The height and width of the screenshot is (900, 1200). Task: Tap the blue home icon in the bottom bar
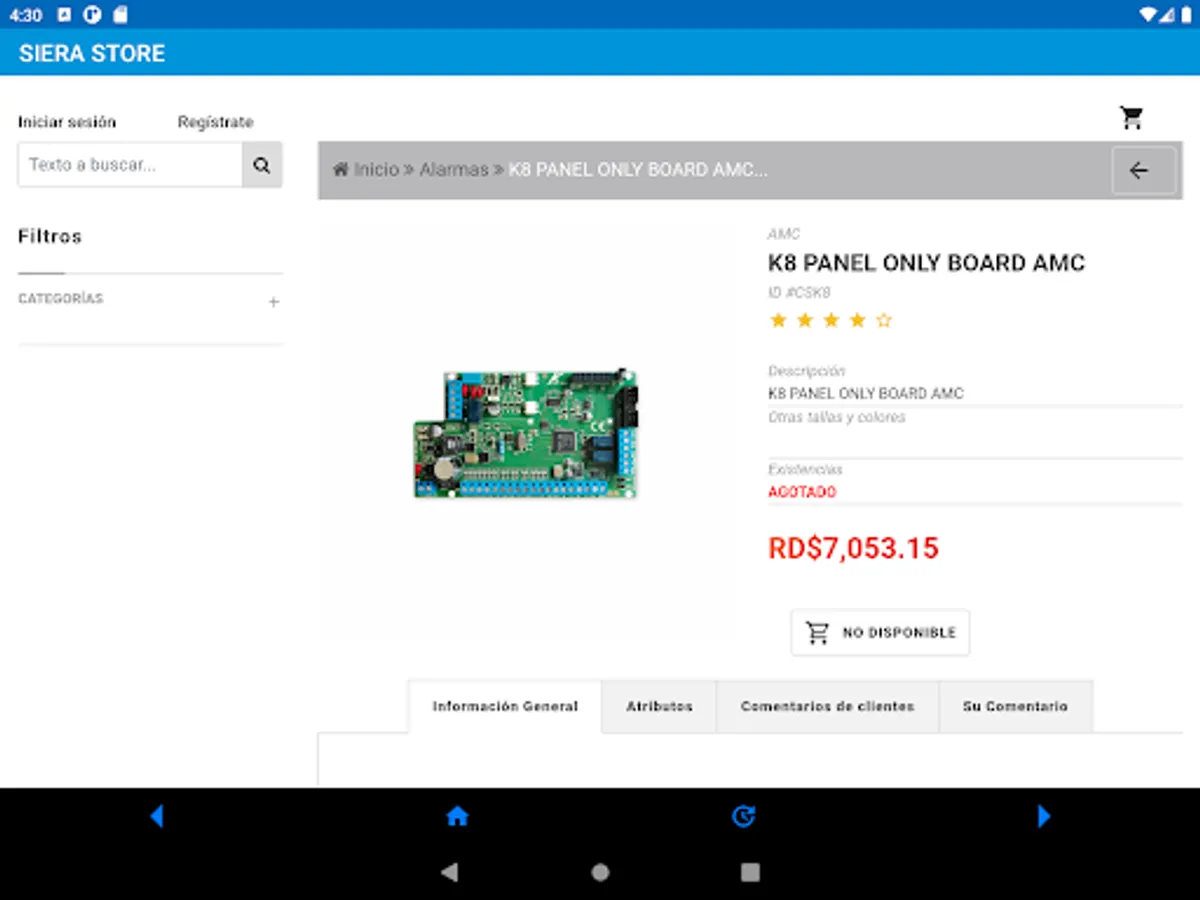point(457,817)
